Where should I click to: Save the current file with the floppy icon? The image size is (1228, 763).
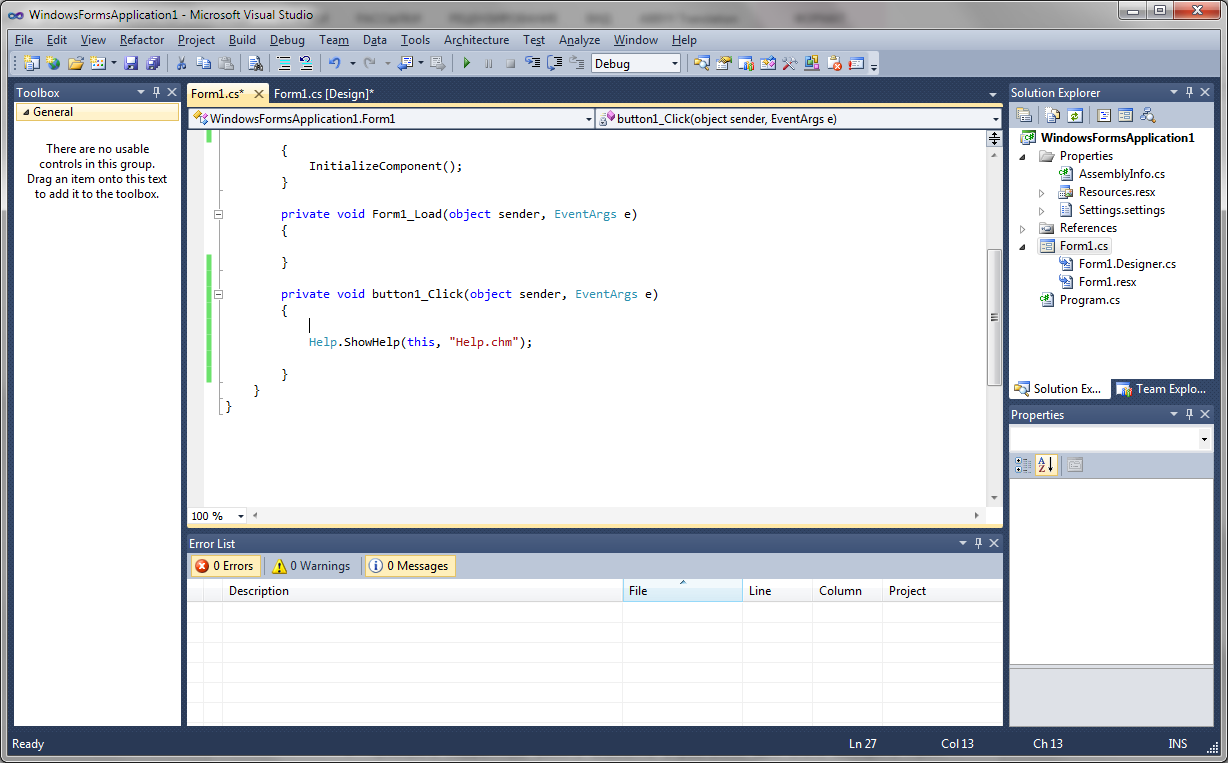point(131,63)
